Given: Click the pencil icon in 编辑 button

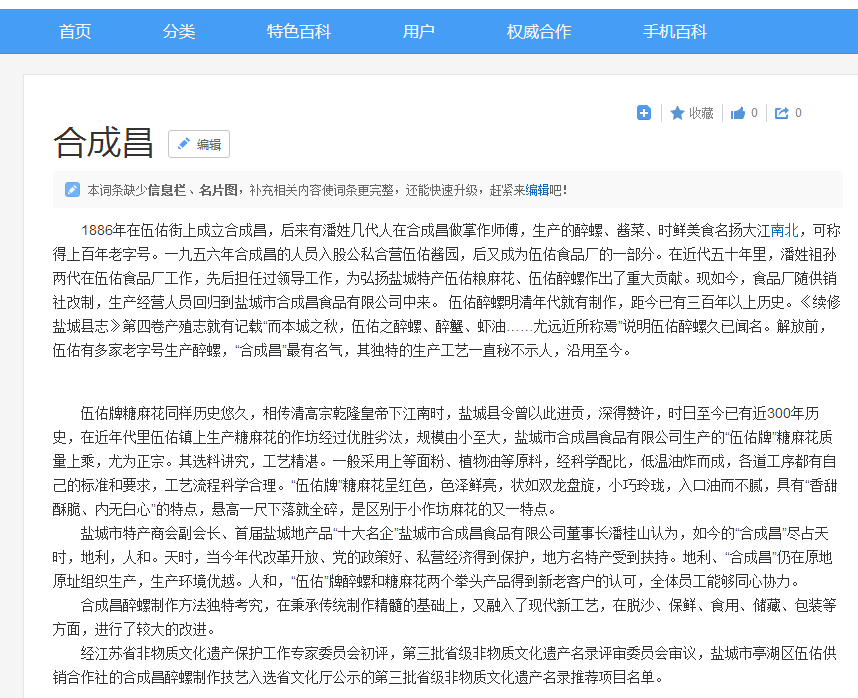Looking at the screenshot, I should (x=184, y=144).
